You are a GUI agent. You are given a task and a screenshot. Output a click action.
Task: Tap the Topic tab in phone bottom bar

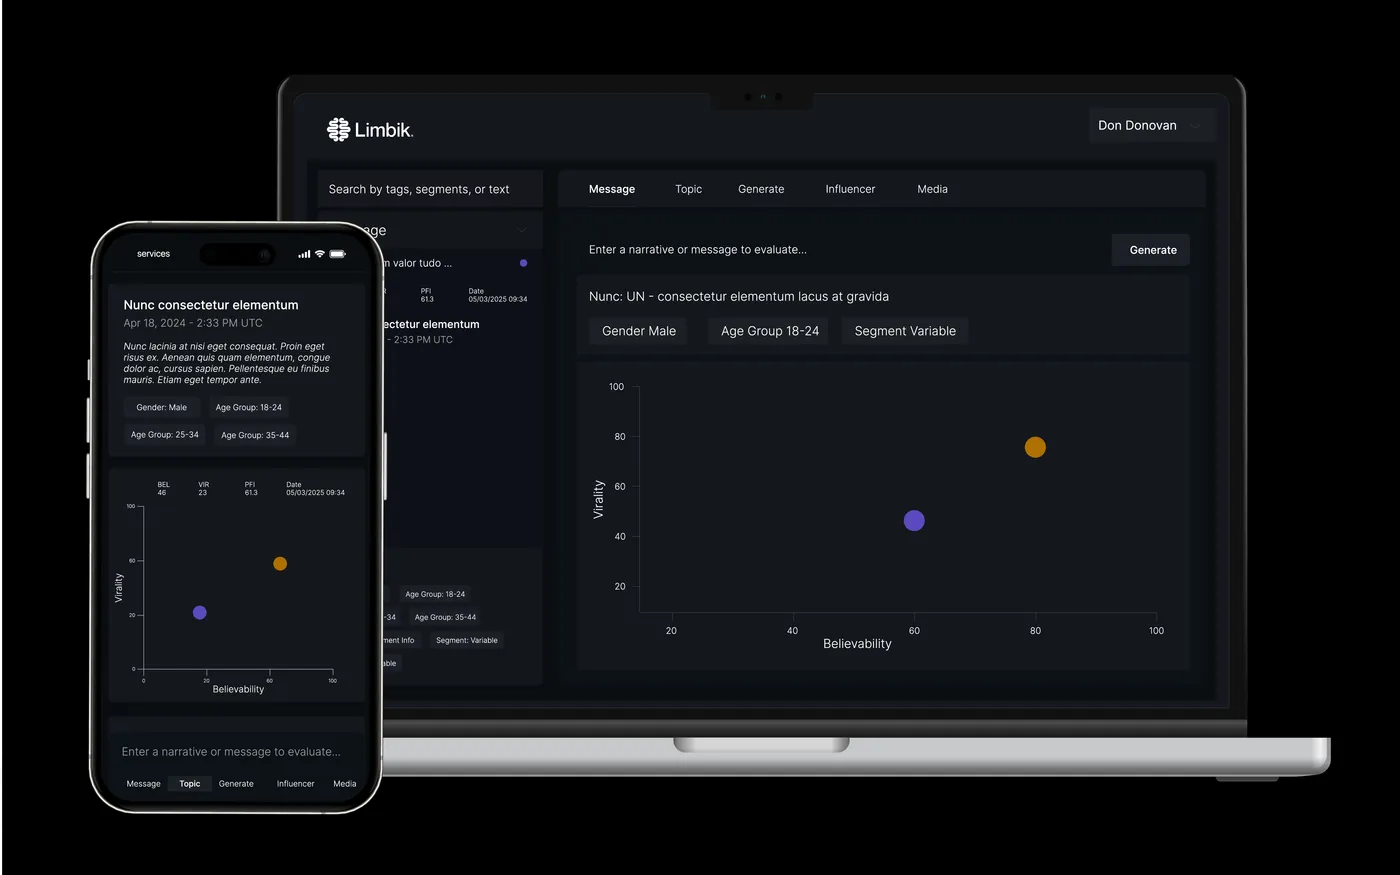190,784
